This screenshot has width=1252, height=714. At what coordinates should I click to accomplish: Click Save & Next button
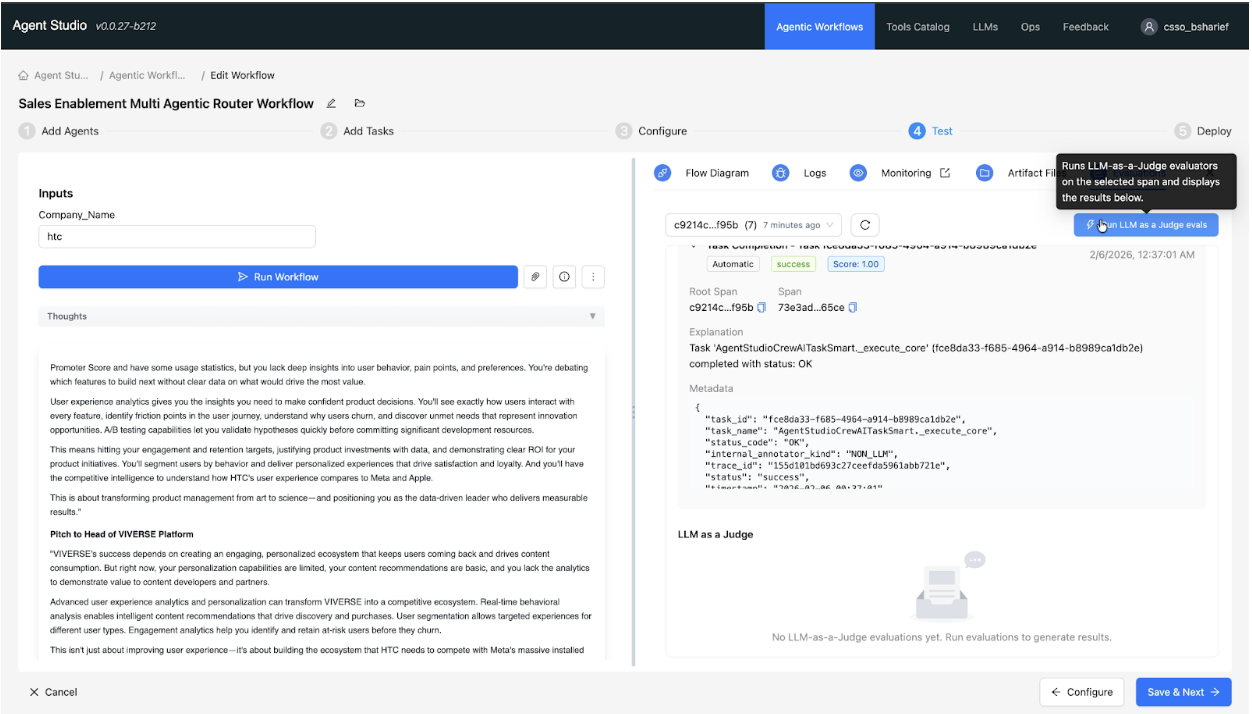point(1183,692)
